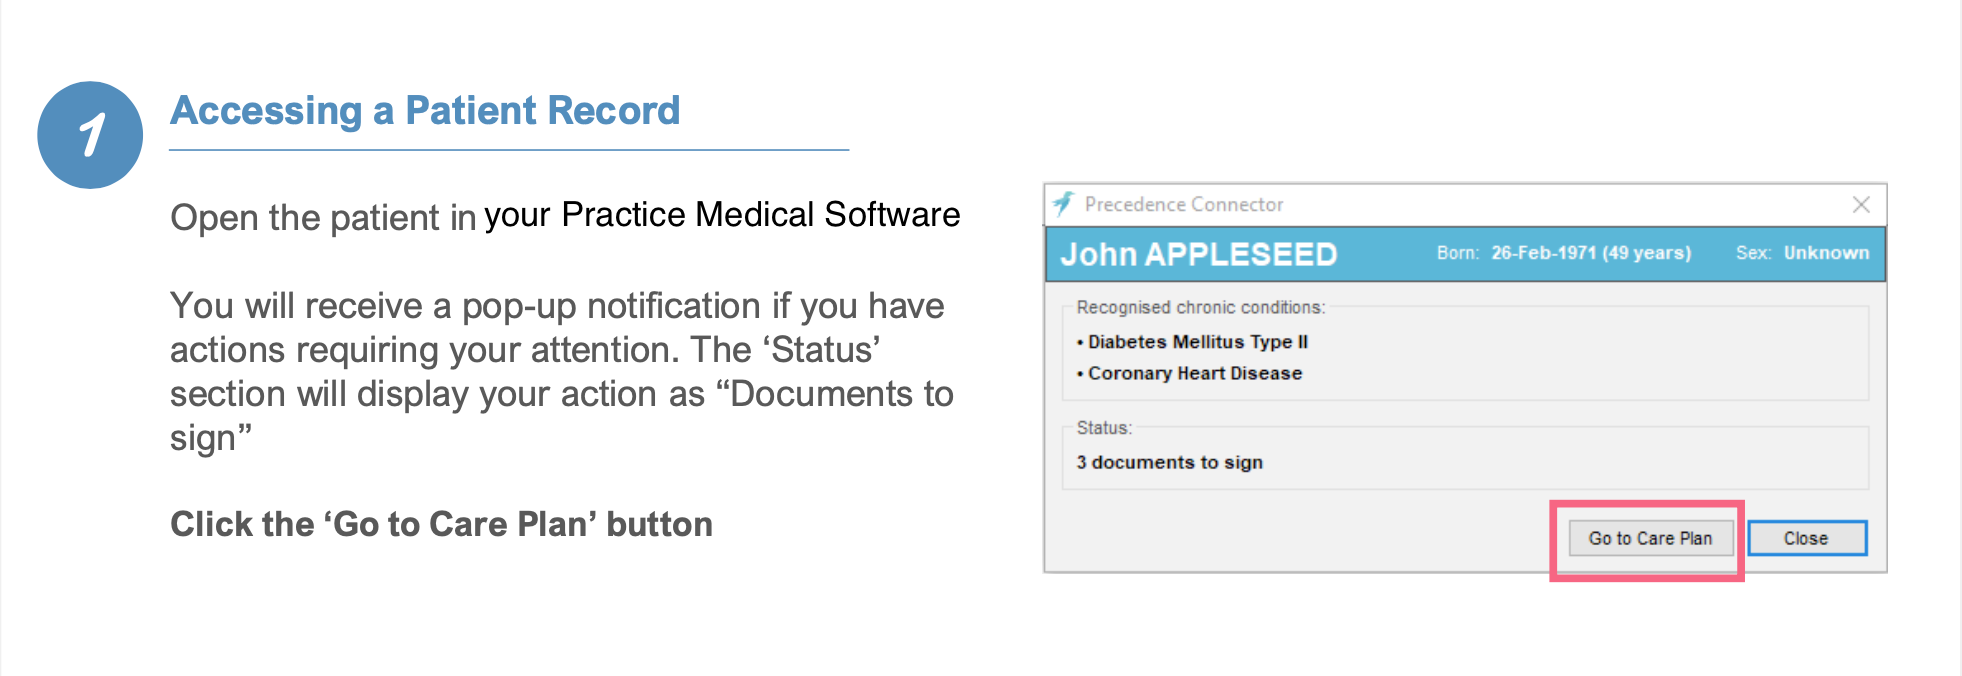Viewport: 1962px width, 676px height.
Task: Click the Status group label
Action: pyautogui.click(x=1104, y=428)
